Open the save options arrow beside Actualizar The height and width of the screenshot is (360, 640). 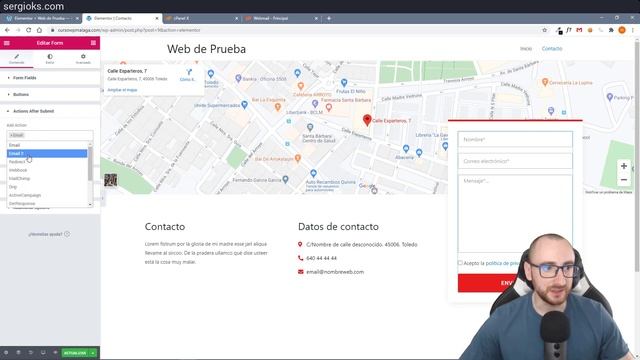click(x=93, y=353)
